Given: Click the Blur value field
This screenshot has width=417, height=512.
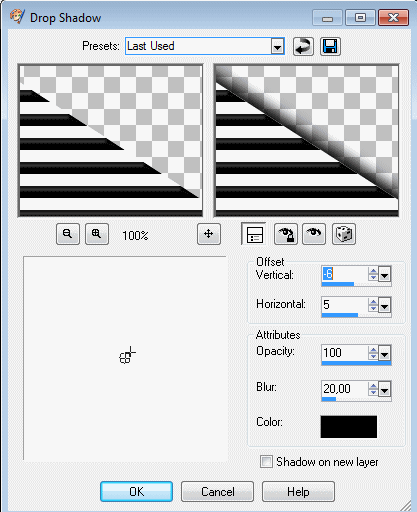Looking at the screenshot, I should point(345,389).
